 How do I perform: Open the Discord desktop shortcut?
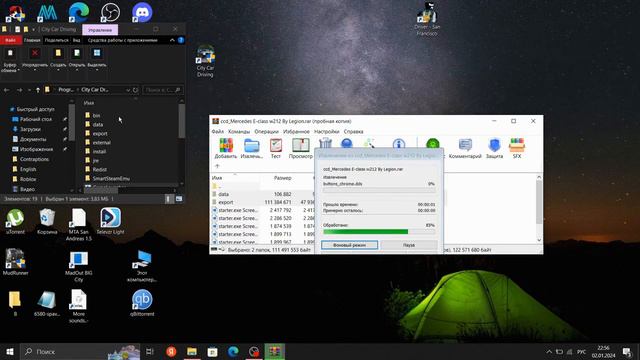[x=142, y=12]
